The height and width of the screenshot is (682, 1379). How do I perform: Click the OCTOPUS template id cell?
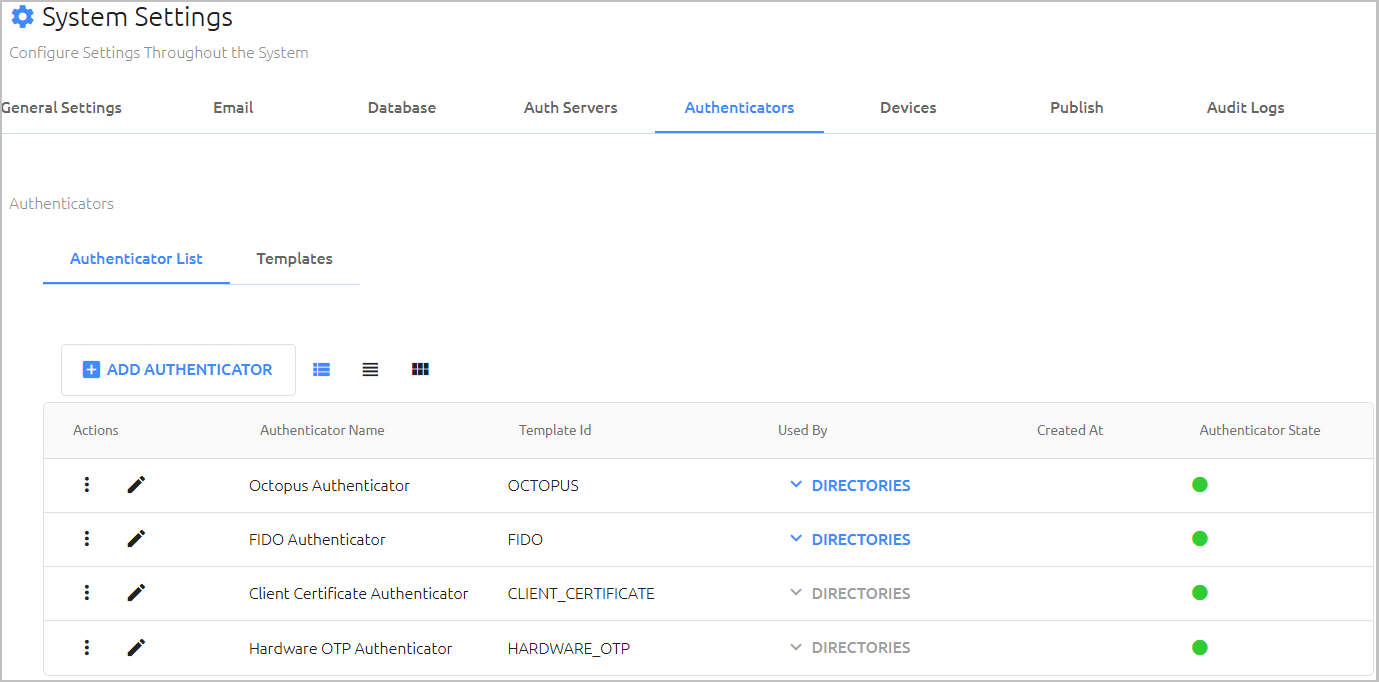543,485
